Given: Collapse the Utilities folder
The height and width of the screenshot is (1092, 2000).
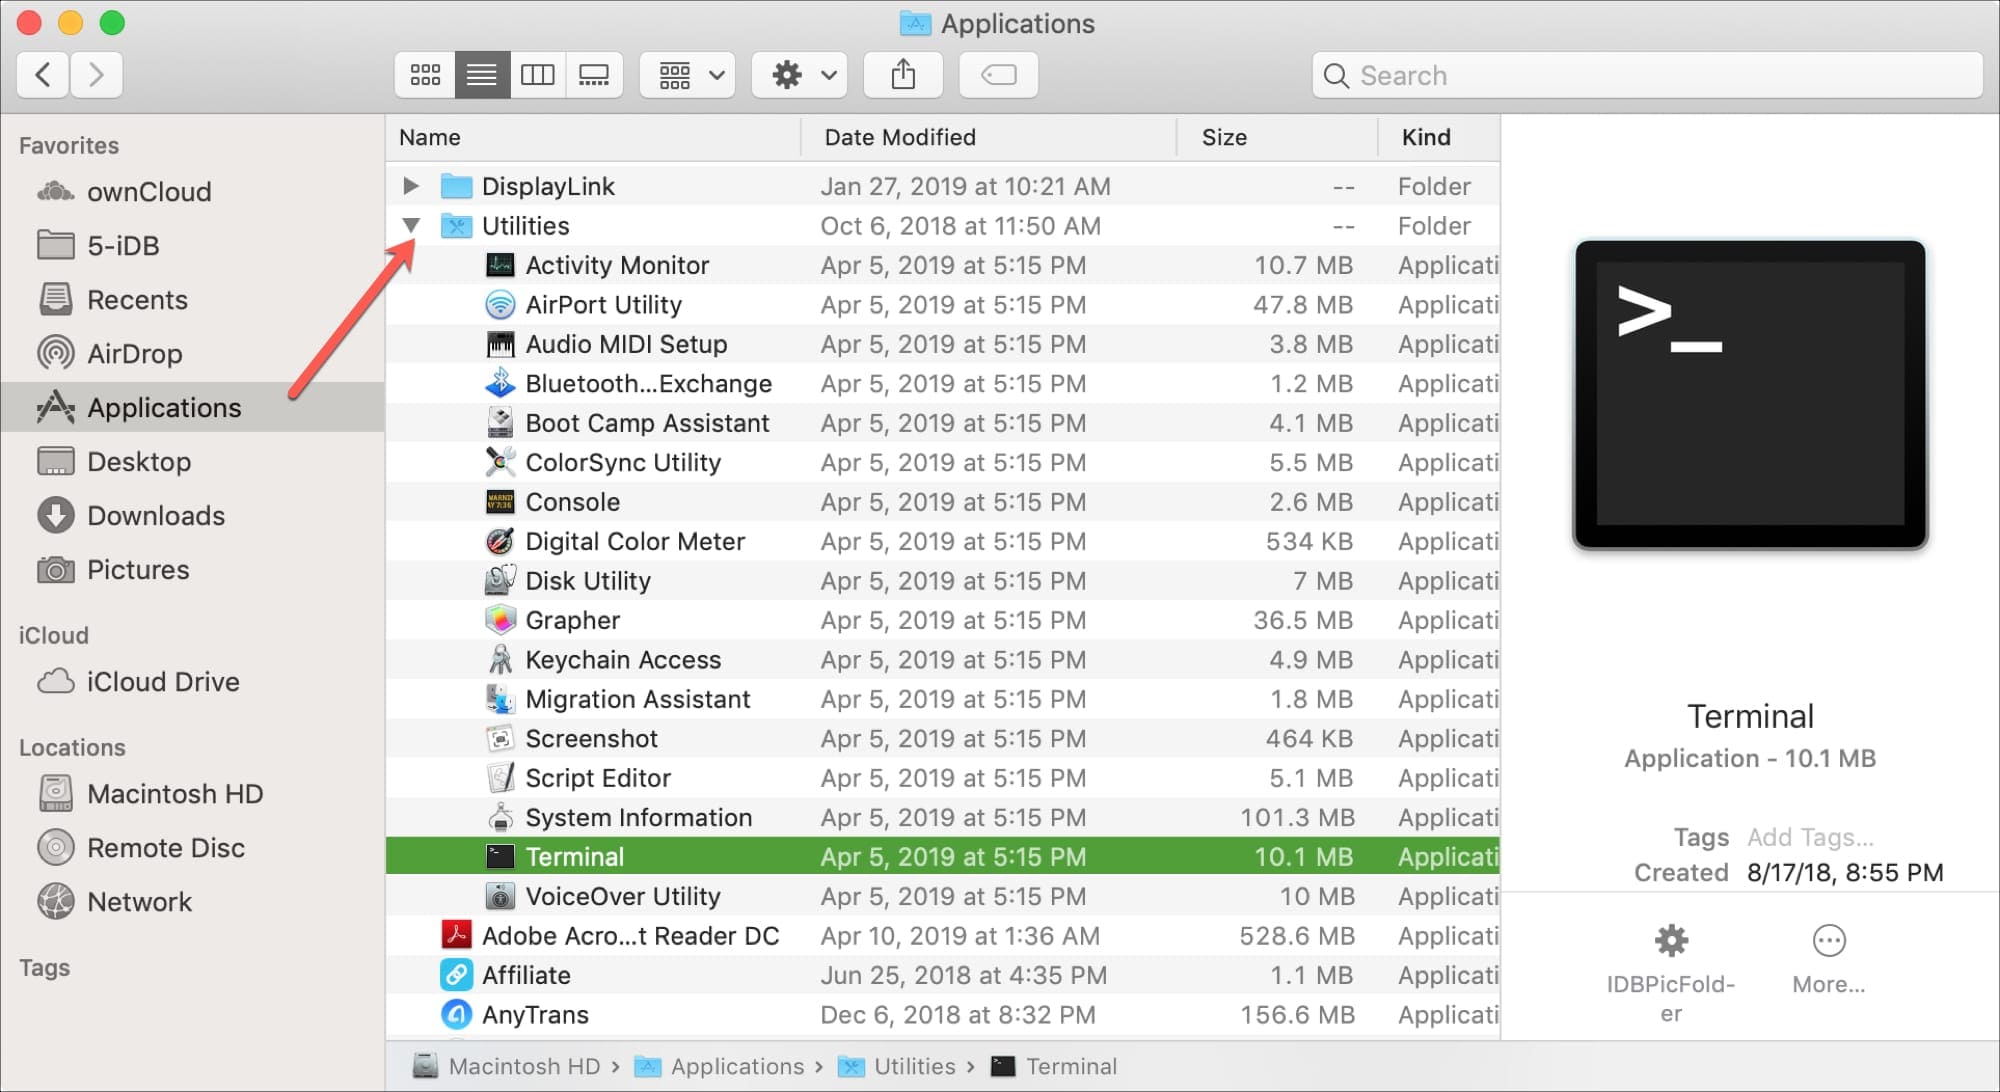Looking at the screenshot, I should click(x=410, y=225).
